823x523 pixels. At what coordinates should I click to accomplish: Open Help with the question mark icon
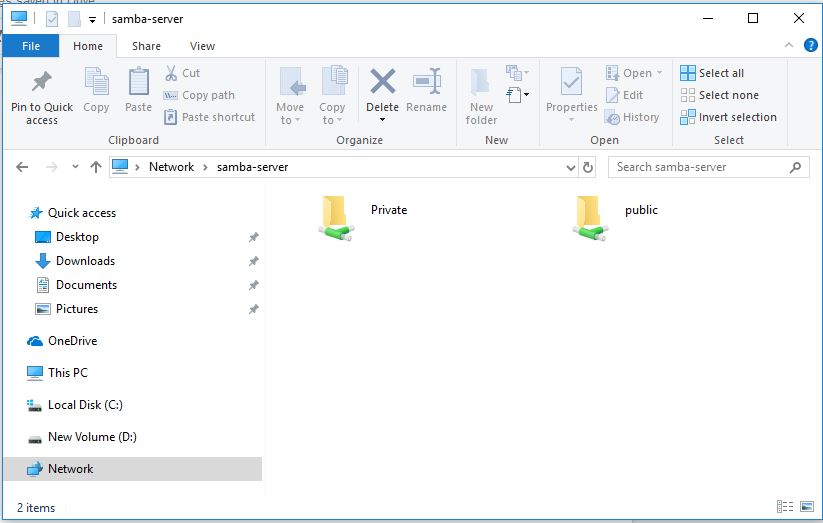pyautogui.click(x=810, y=46)
